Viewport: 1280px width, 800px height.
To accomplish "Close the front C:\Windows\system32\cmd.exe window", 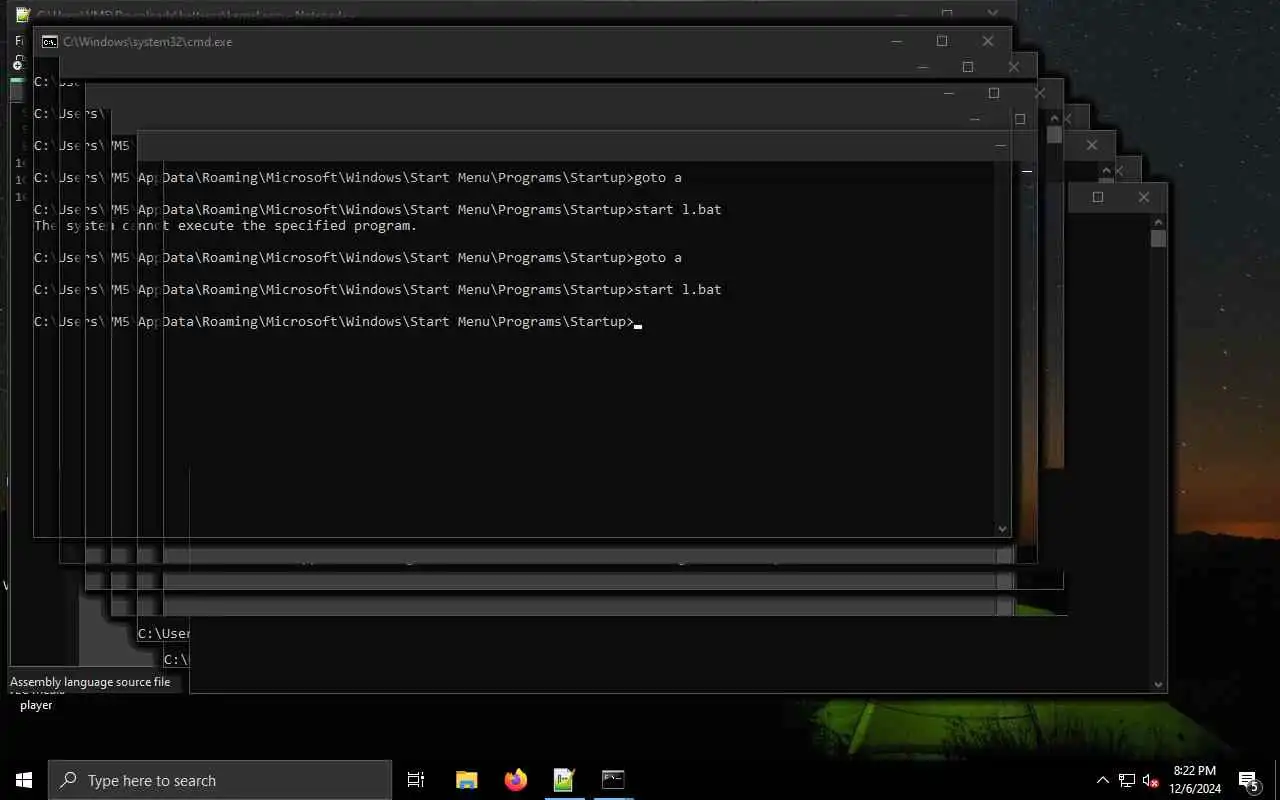I will click(x=988, y=41).
